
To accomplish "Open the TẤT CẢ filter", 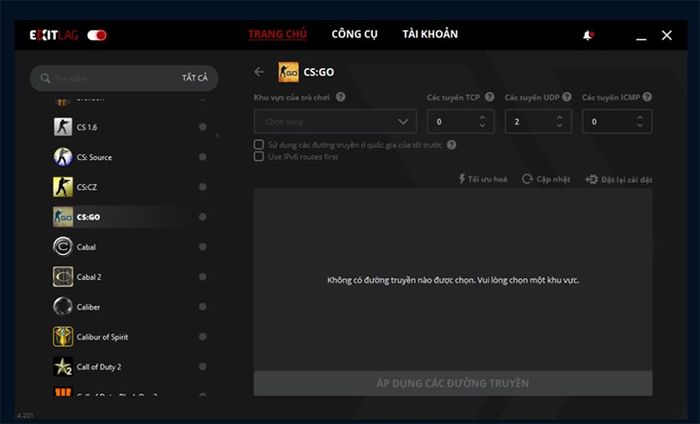I will (195, 78).
